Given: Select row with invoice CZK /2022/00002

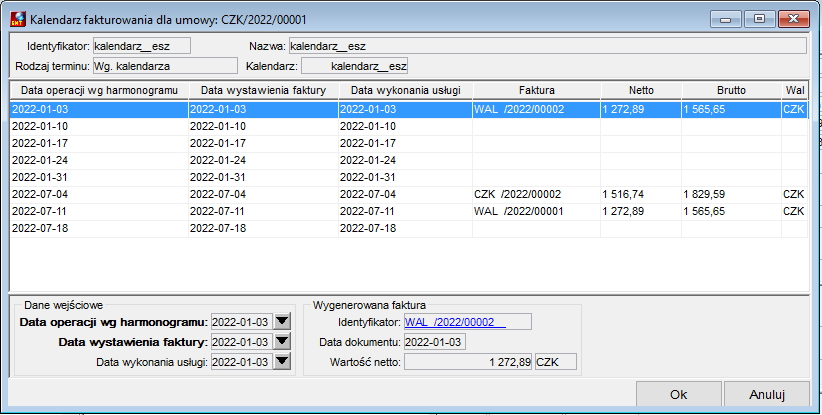Looking at the screenshot, I should (x=409, y=194).
